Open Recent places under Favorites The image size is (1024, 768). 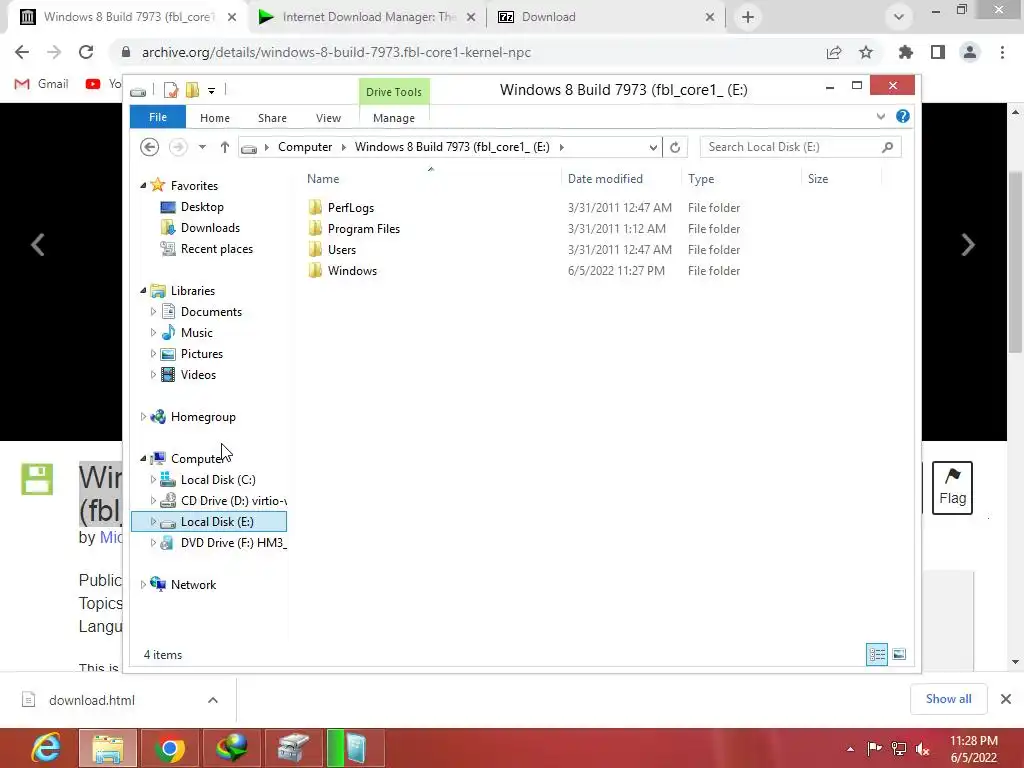point(216,249)
